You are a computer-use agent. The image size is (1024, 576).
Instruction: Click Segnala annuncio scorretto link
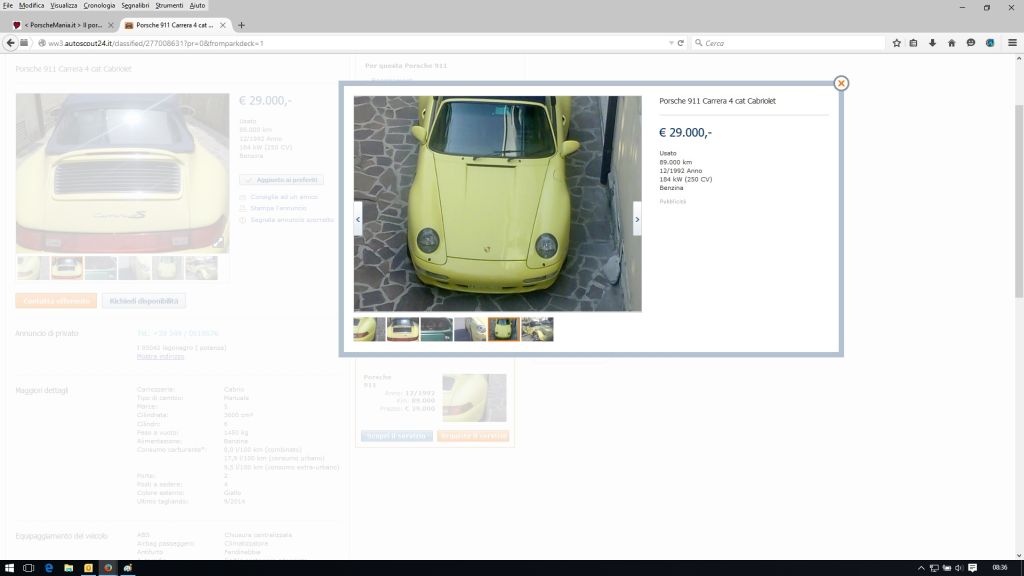tap(292, 220)
